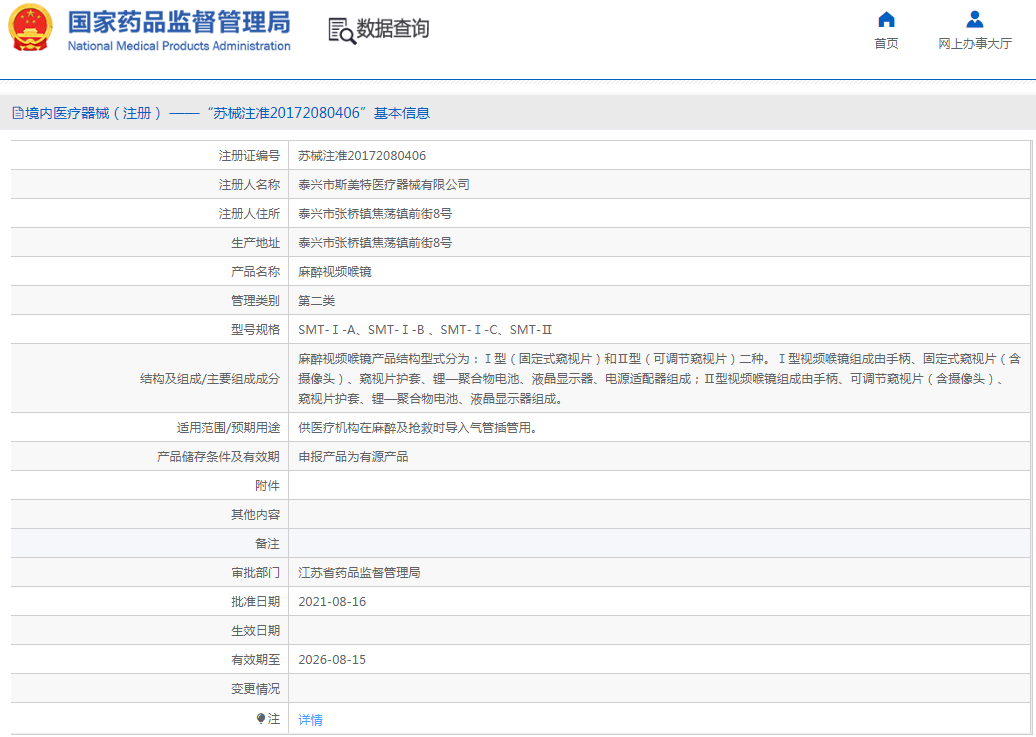Select registrant name 泰兴市斯美特医疗器械有限公司
The image size is (1036, 737).
coord(384,185)
